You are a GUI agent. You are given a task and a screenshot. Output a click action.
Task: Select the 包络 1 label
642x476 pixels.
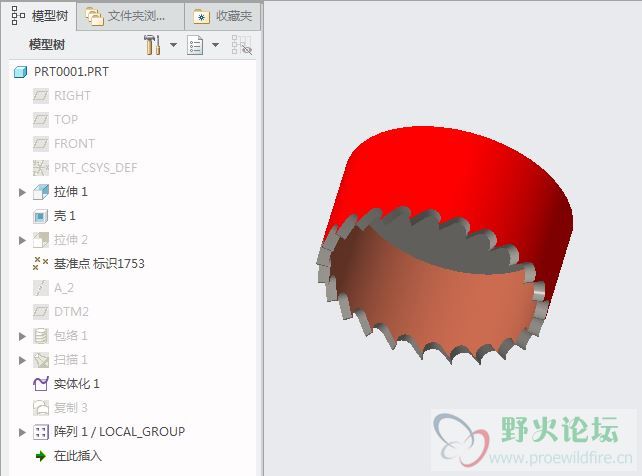(x=71, y=336)
